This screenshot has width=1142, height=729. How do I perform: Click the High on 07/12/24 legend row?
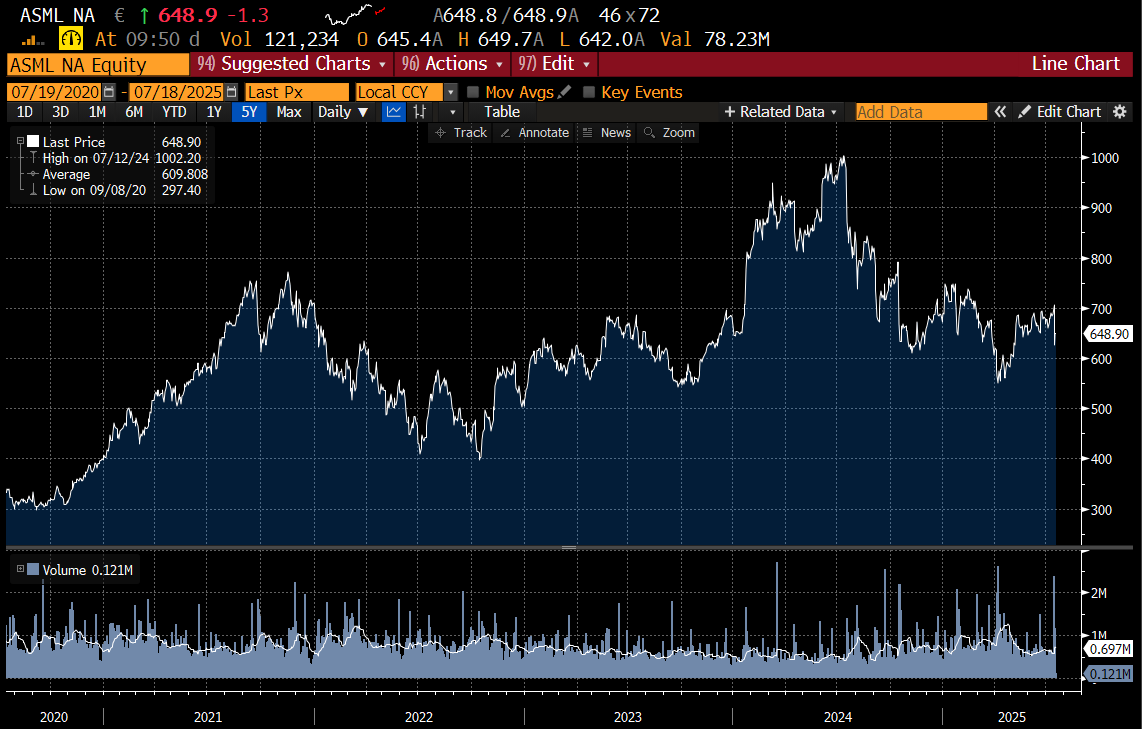pos(114,158)
